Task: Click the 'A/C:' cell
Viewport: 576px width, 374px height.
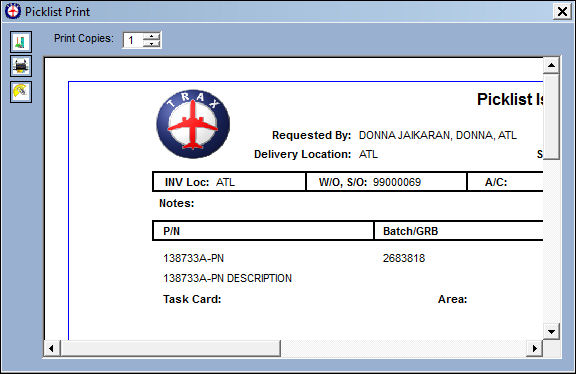Action: 505,182
